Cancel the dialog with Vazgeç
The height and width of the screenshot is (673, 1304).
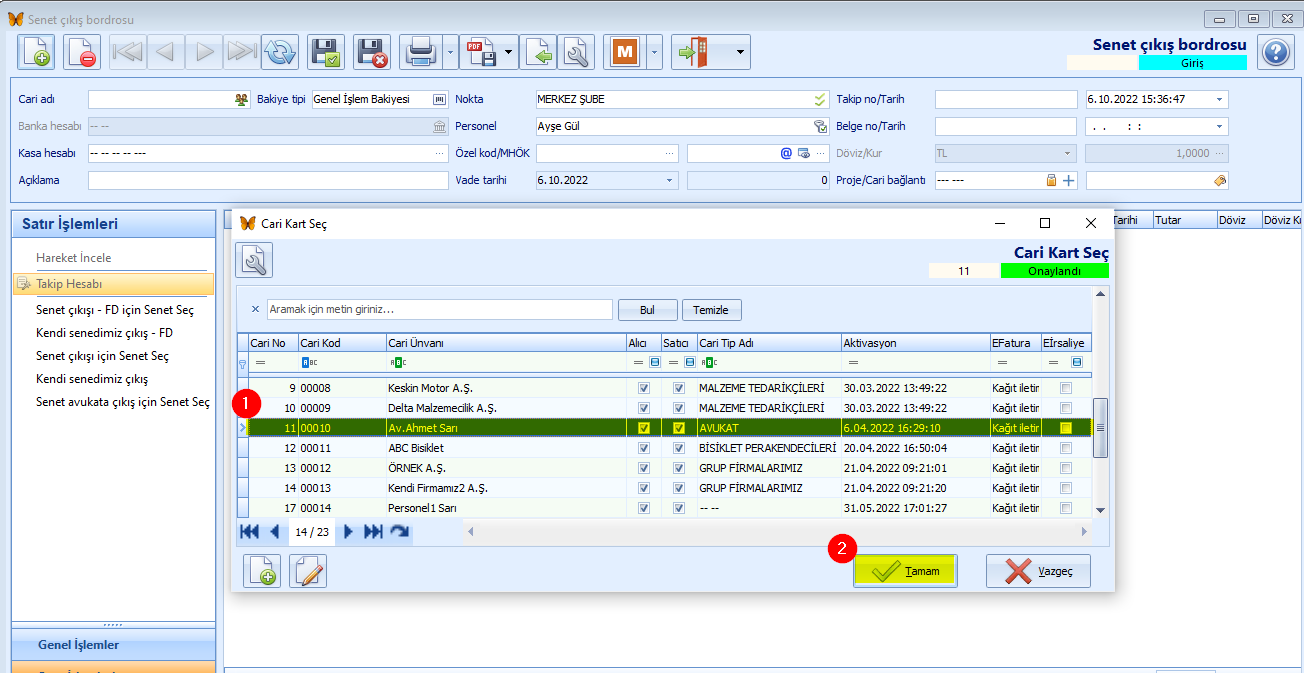coord(1038,571)
